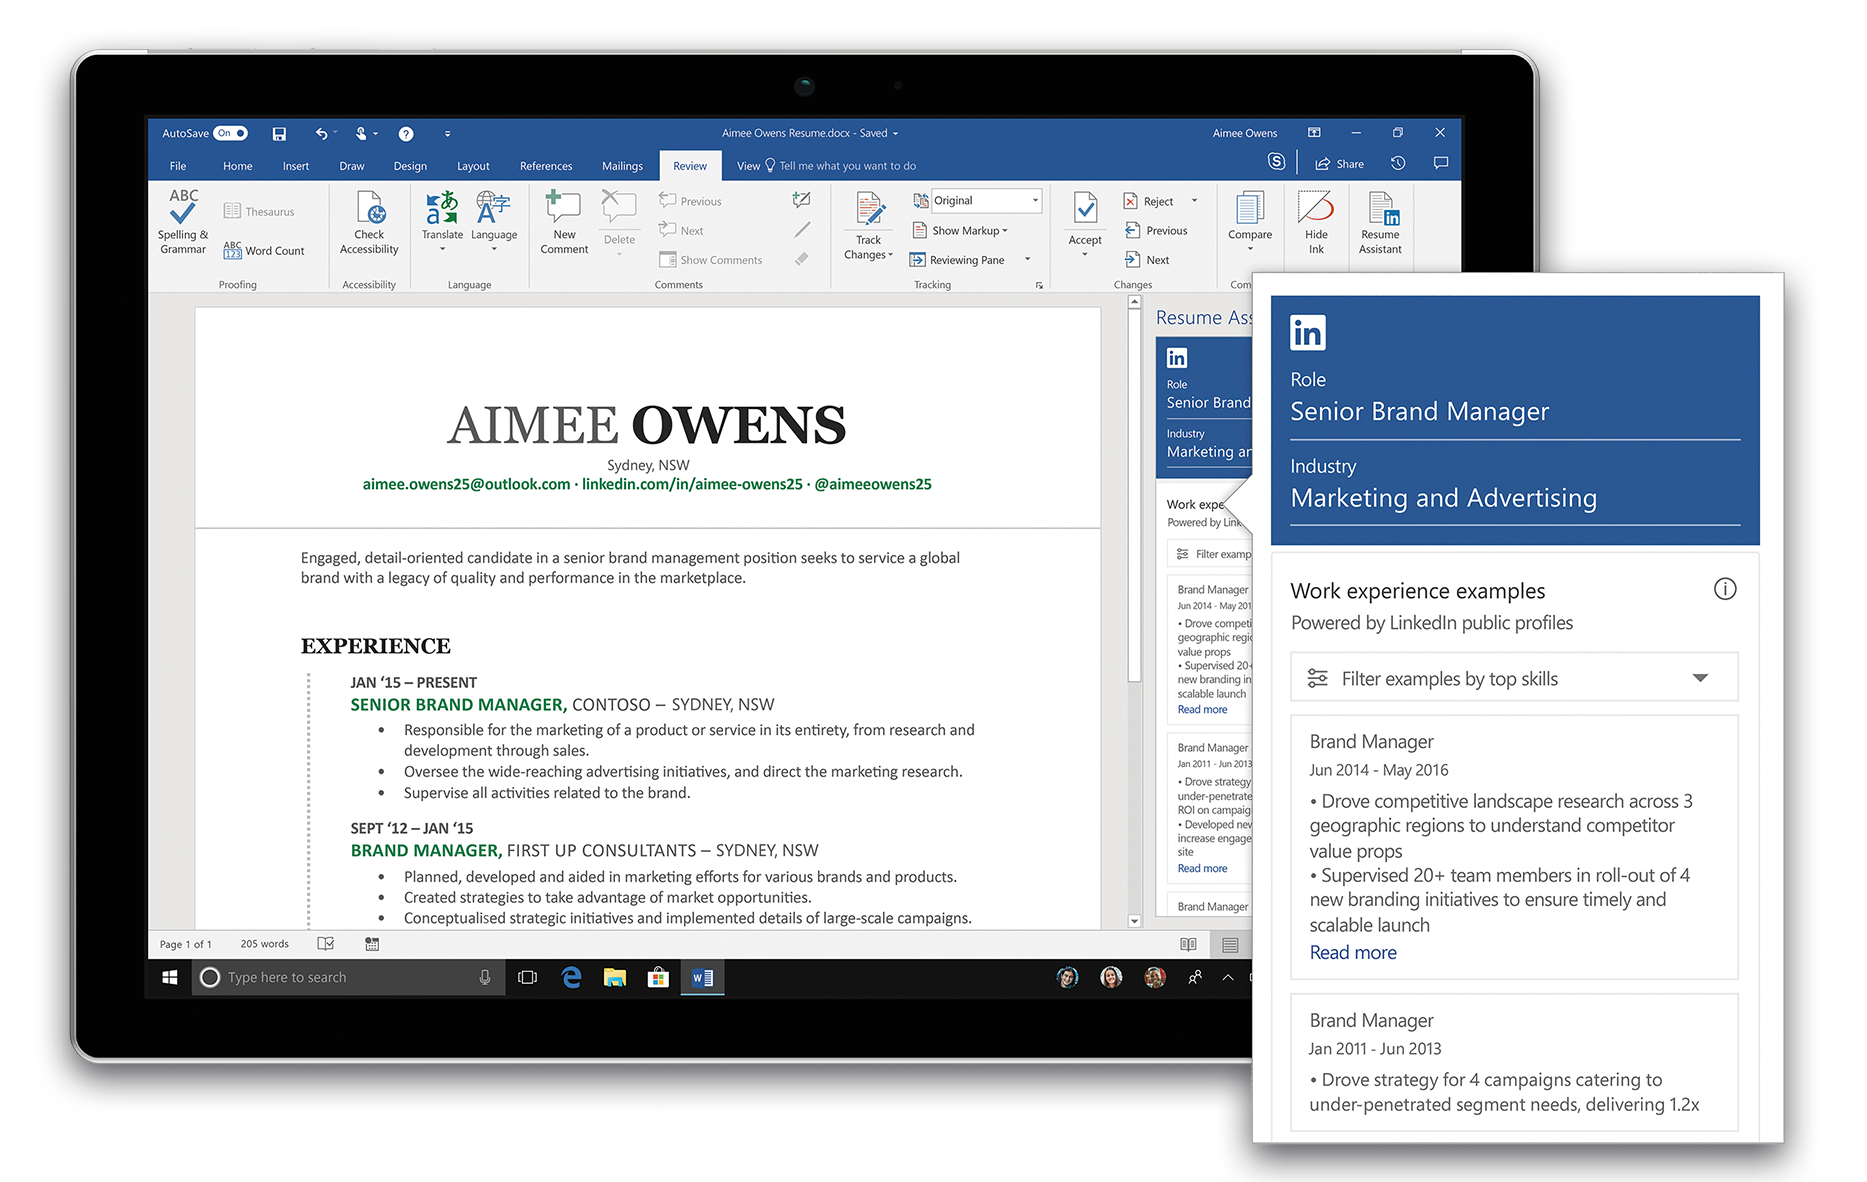Go to Next change in Changes group
The height and width of the screenshot is (1182, 1867).
point(1147,260)
